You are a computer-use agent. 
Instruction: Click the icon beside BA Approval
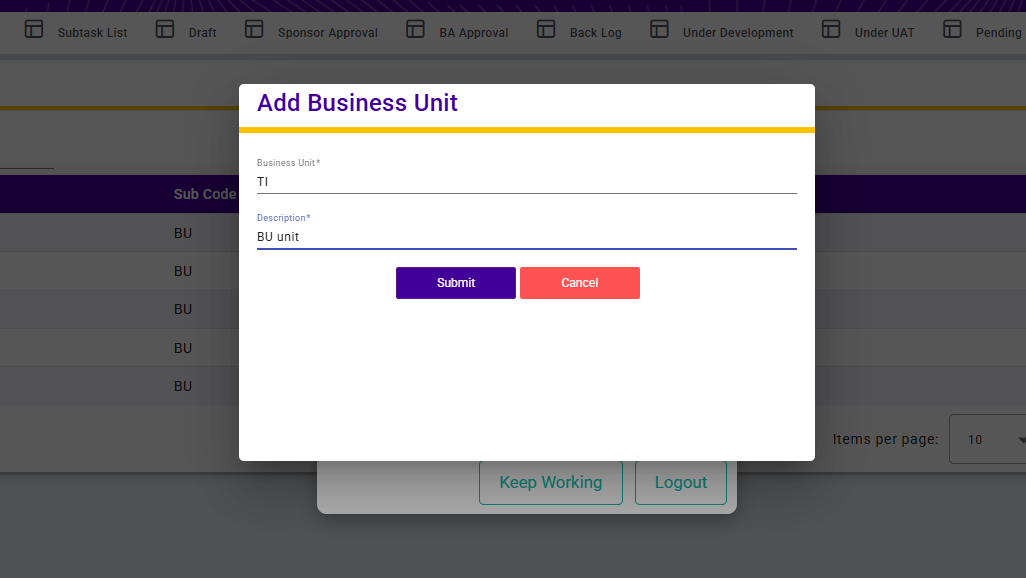415,29
